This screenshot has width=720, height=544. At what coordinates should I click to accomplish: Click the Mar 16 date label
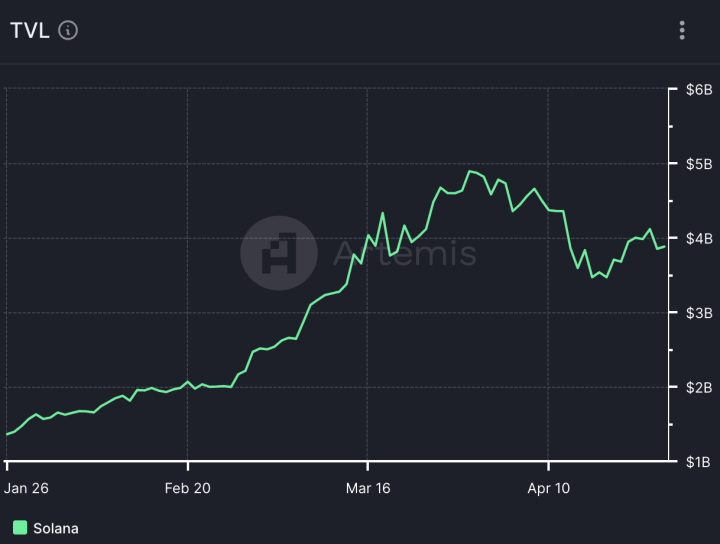pyautogui.click(x=368, y=488)
